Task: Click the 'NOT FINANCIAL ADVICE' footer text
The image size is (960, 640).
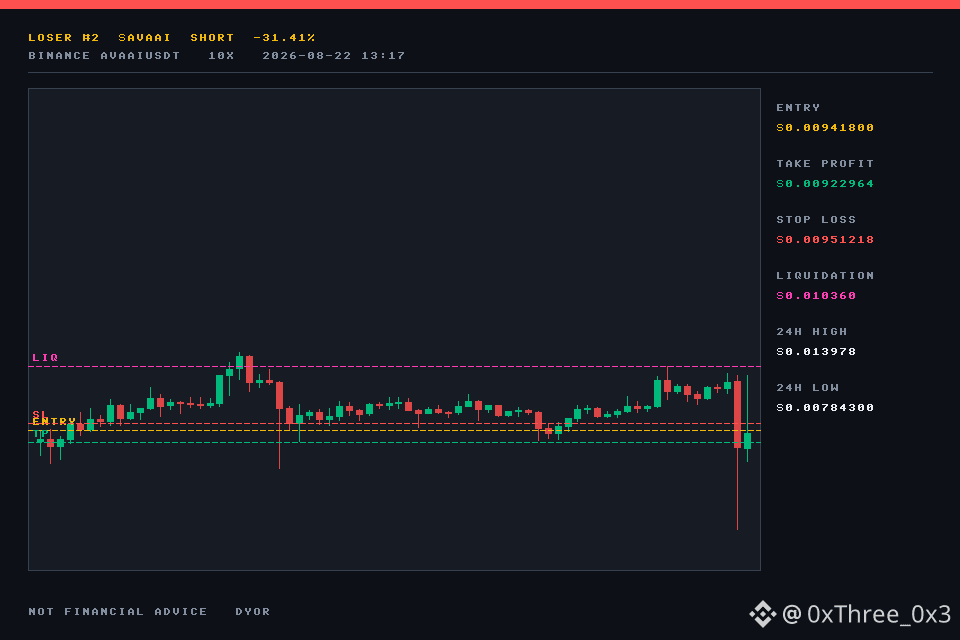Action: [x=118, y=612]
